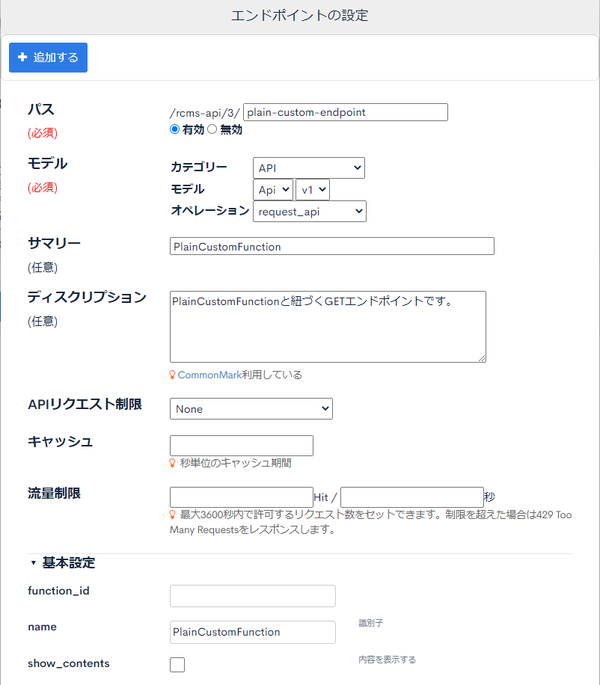Click the /rcms-api/3/ path prefix text
Viewport: 600px width, 685px height.
205,113
